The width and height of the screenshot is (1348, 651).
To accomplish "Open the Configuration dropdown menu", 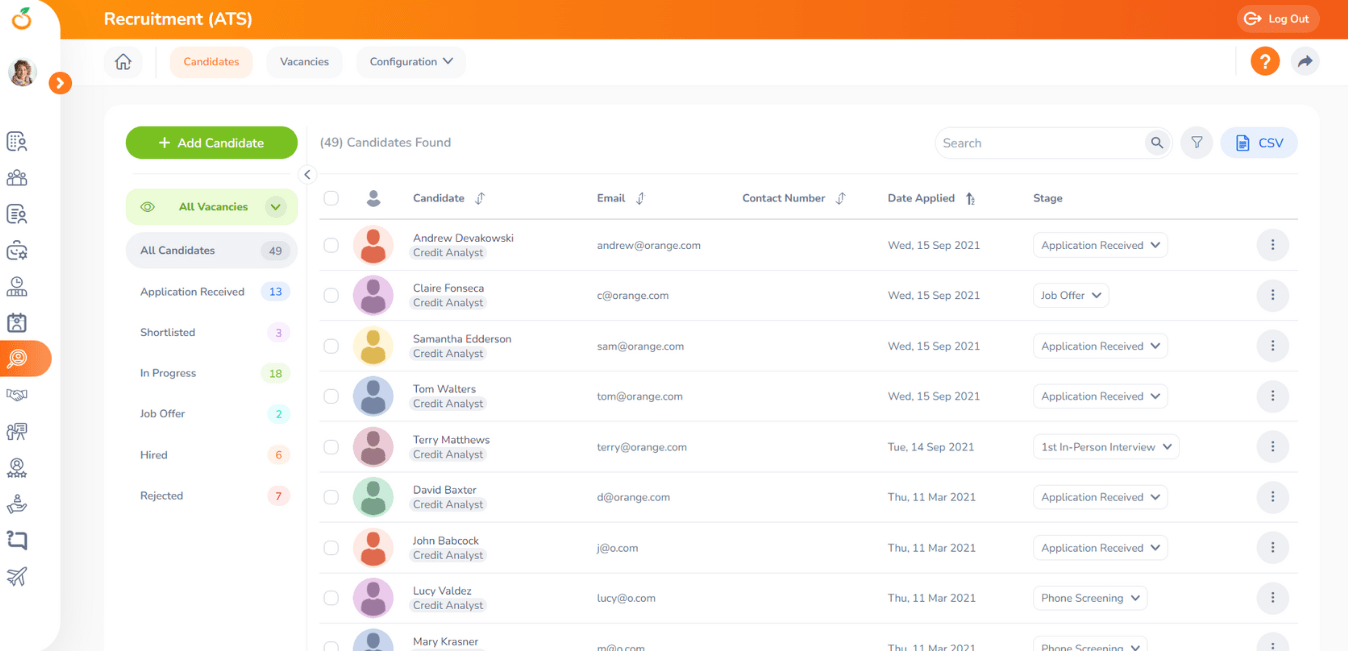I will (411, 61).
